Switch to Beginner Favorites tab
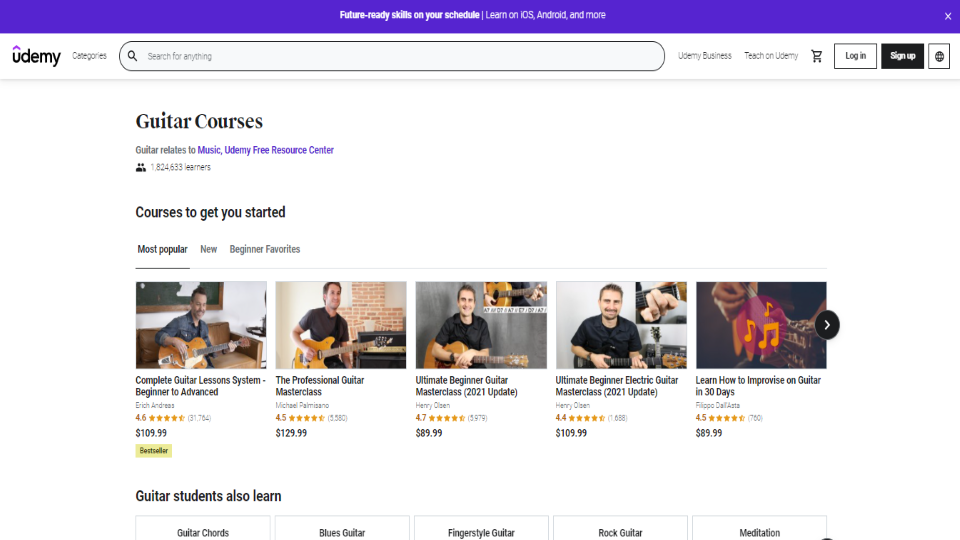The width and height of the screenshot is (960, 540). [265, 250]
